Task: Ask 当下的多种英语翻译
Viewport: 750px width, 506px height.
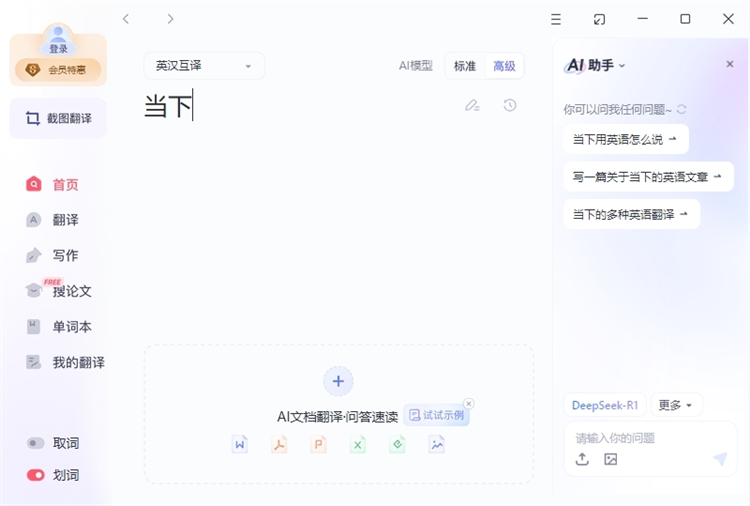Action: 631,214
